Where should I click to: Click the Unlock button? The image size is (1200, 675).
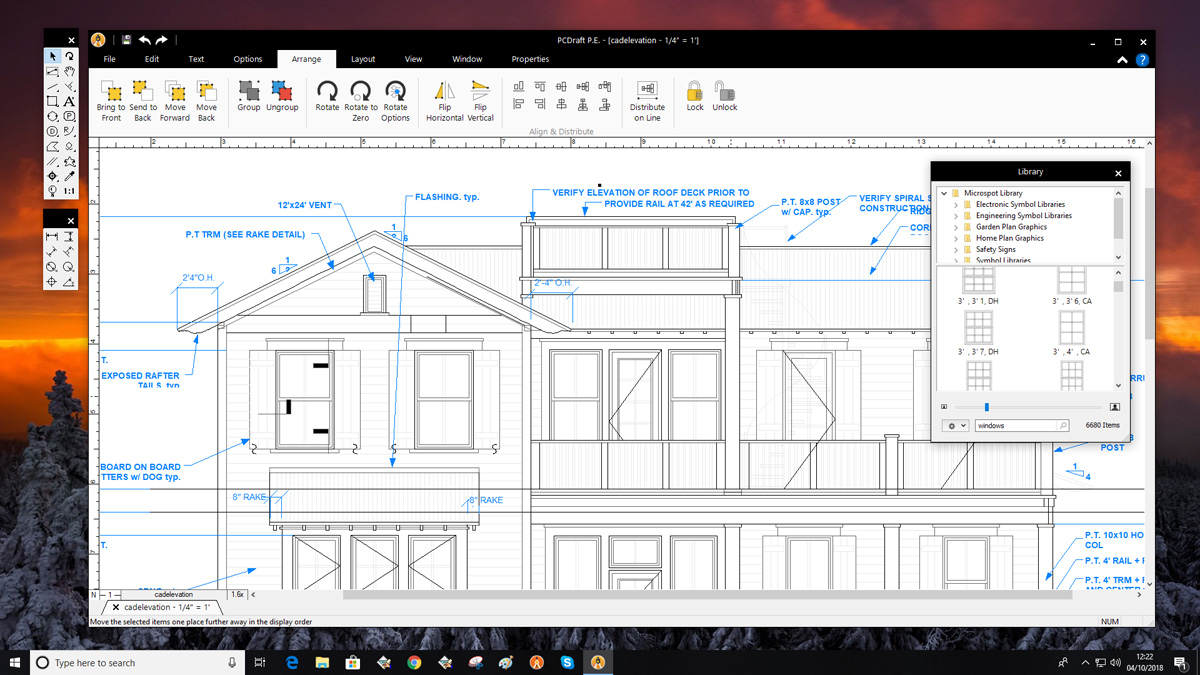pyautogui.click(x=724, y=92)
